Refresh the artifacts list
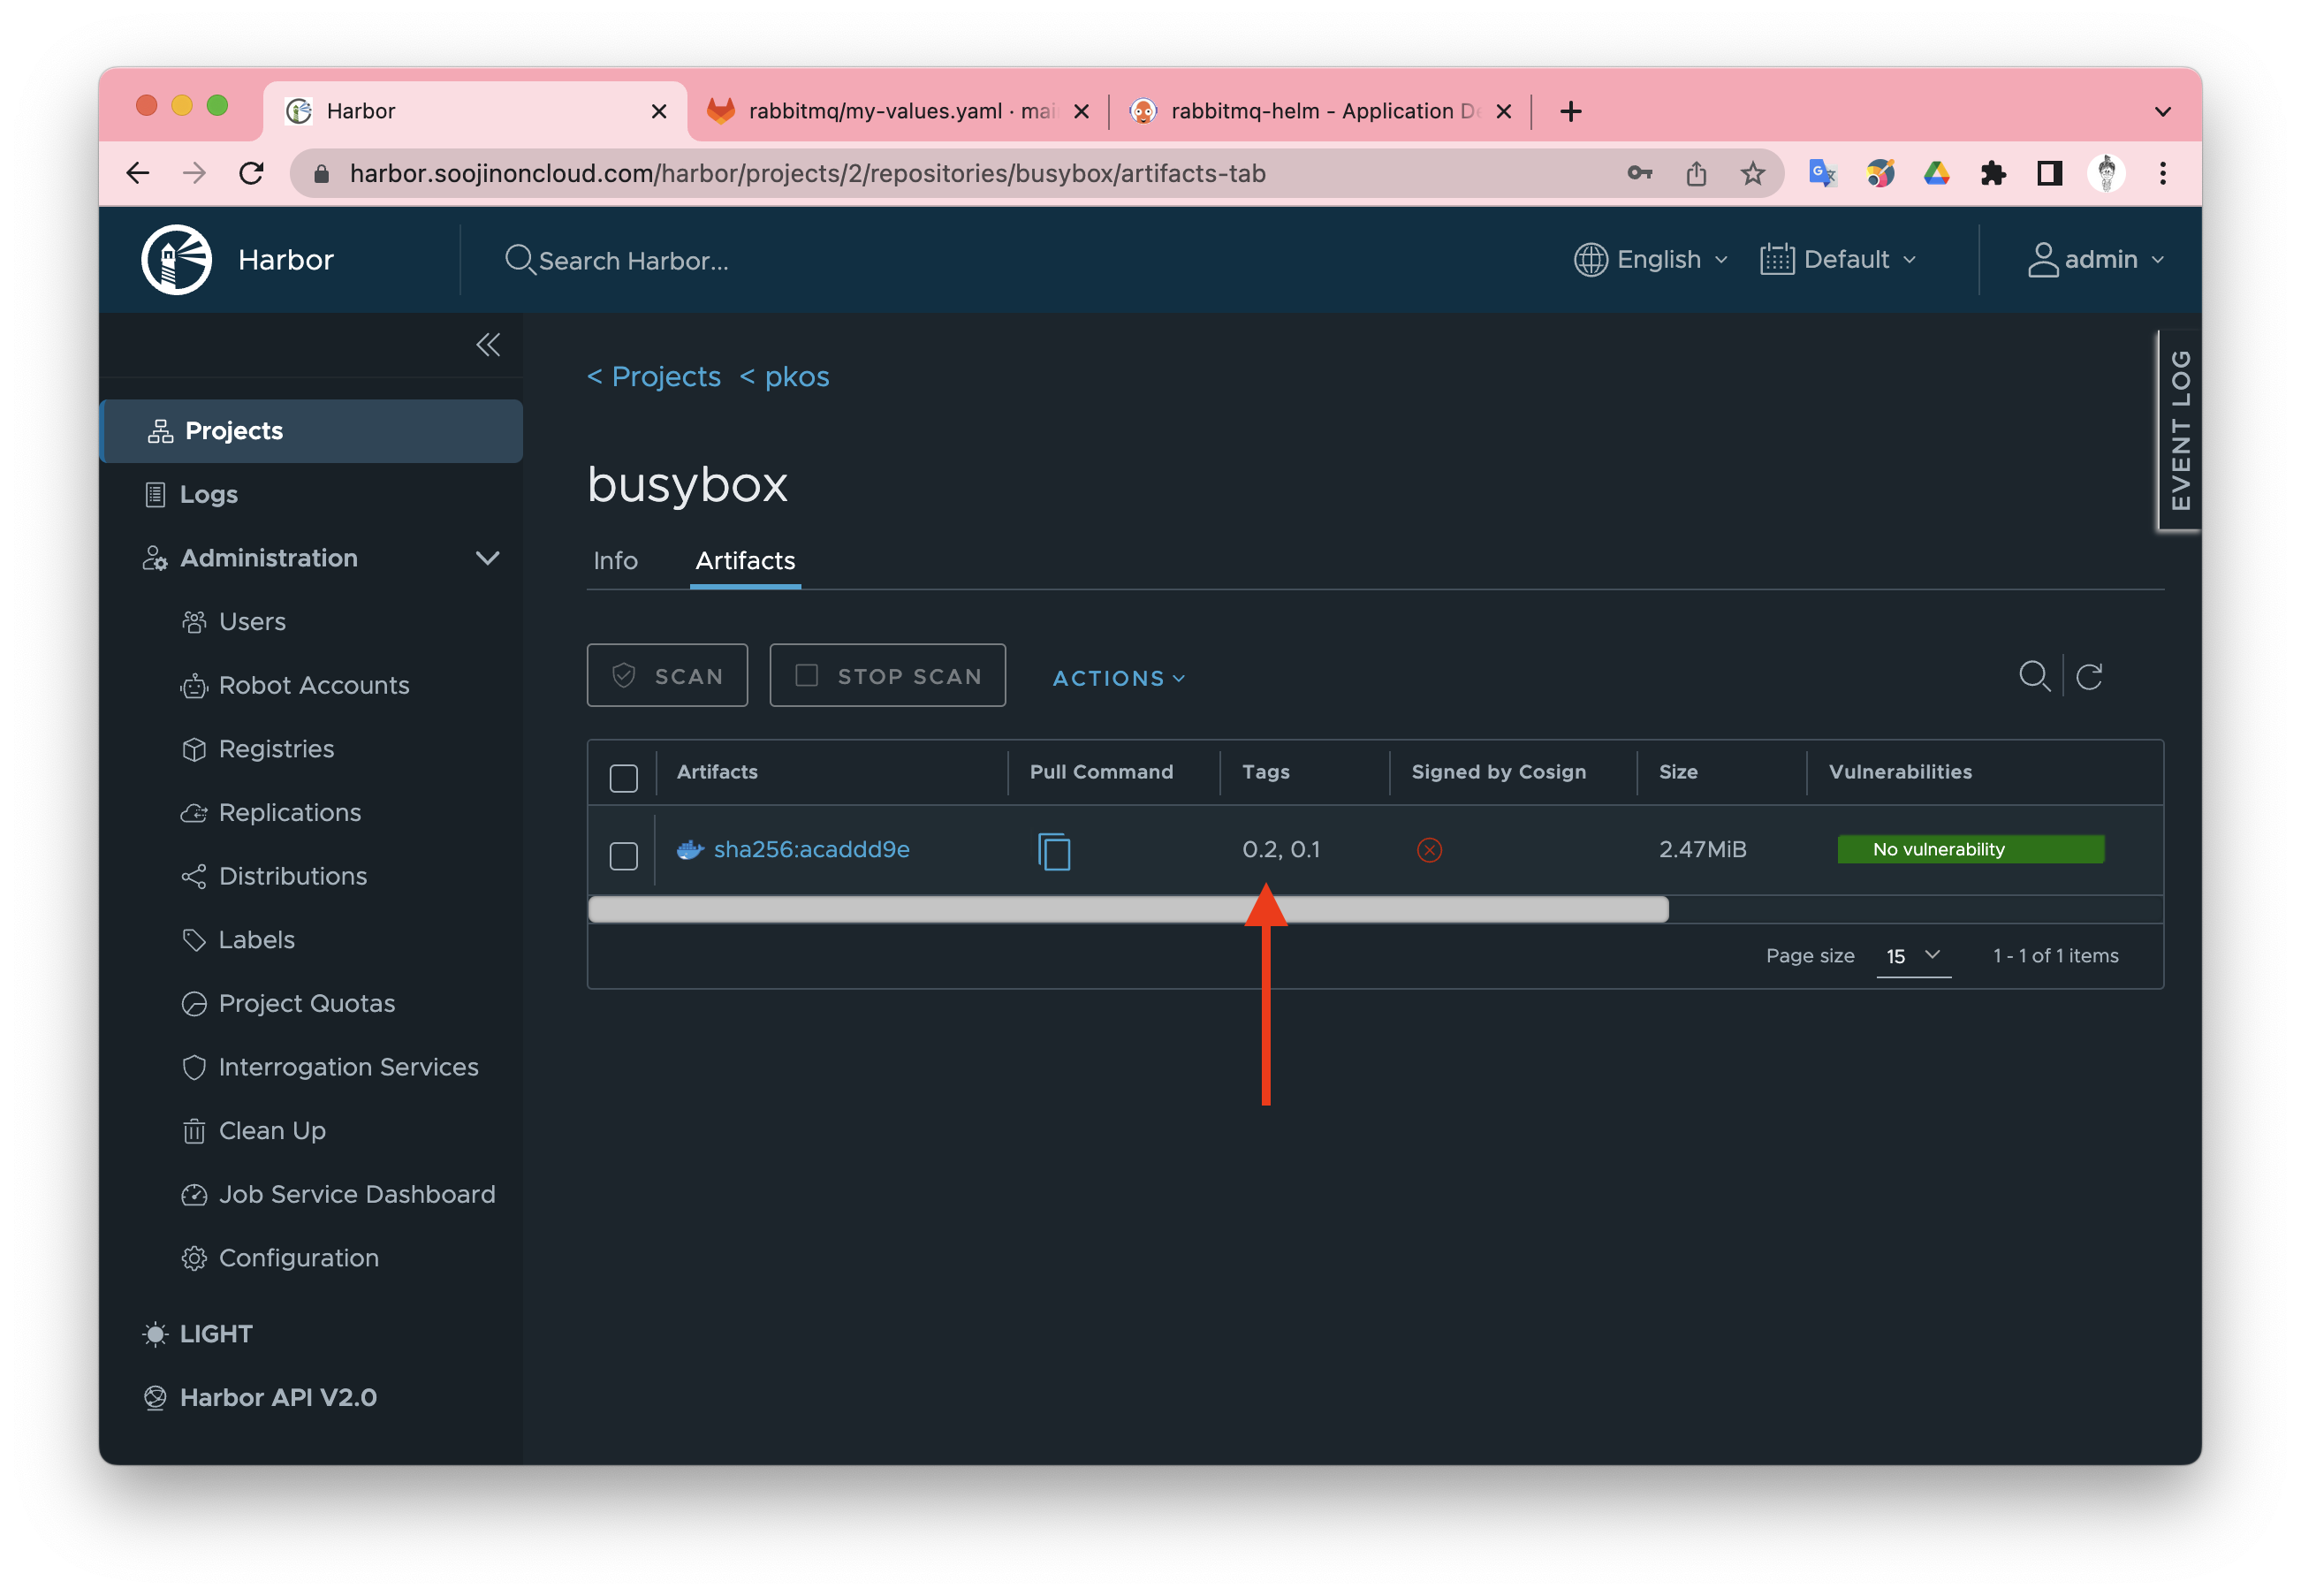The image size is (2301, 1596). coord(2088,677)
